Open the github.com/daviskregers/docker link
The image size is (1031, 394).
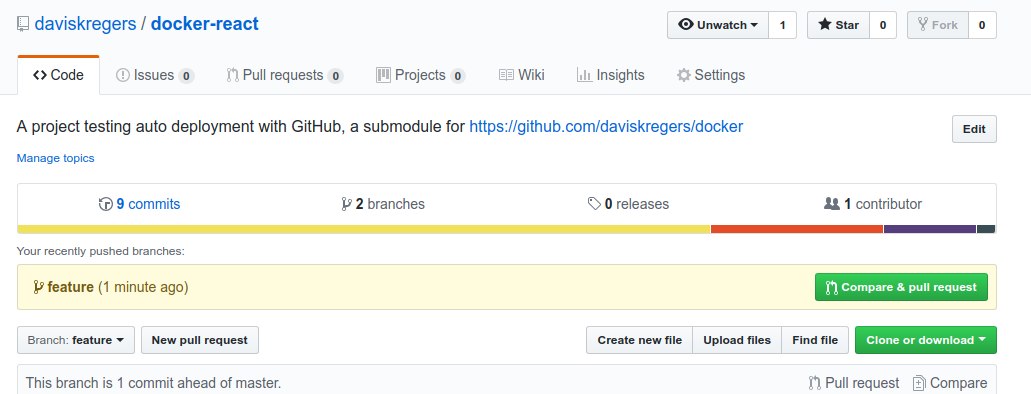coord(606,126)
